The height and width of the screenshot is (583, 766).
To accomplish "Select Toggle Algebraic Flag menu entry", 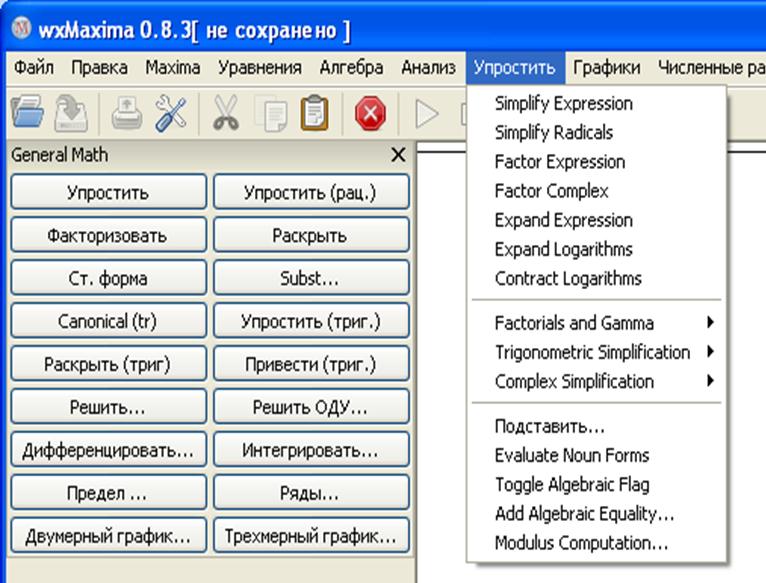I will pyautogui.click(x=596, y=485).
